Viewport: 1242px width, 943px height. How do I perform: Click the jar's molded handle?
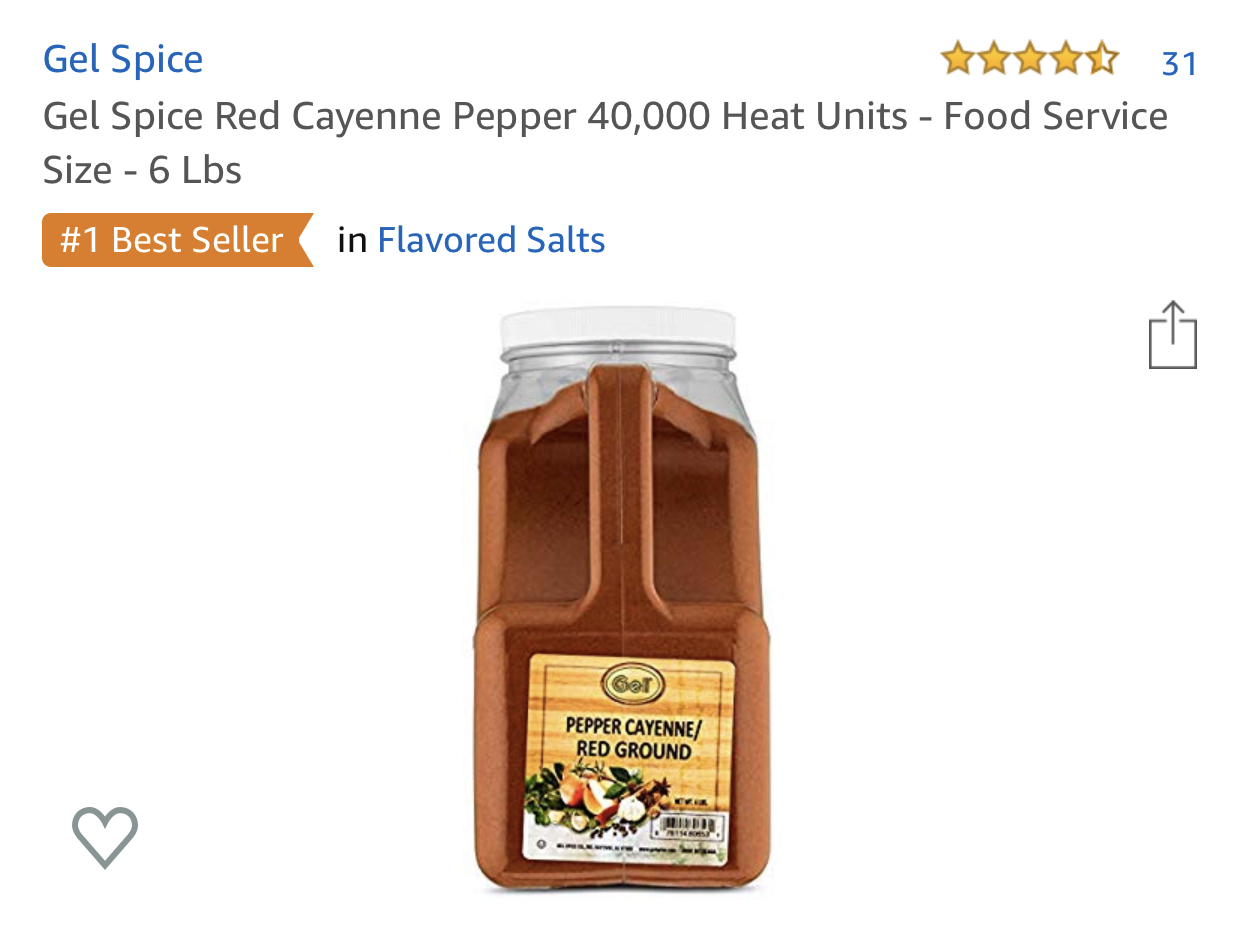(x=620, y=480)
